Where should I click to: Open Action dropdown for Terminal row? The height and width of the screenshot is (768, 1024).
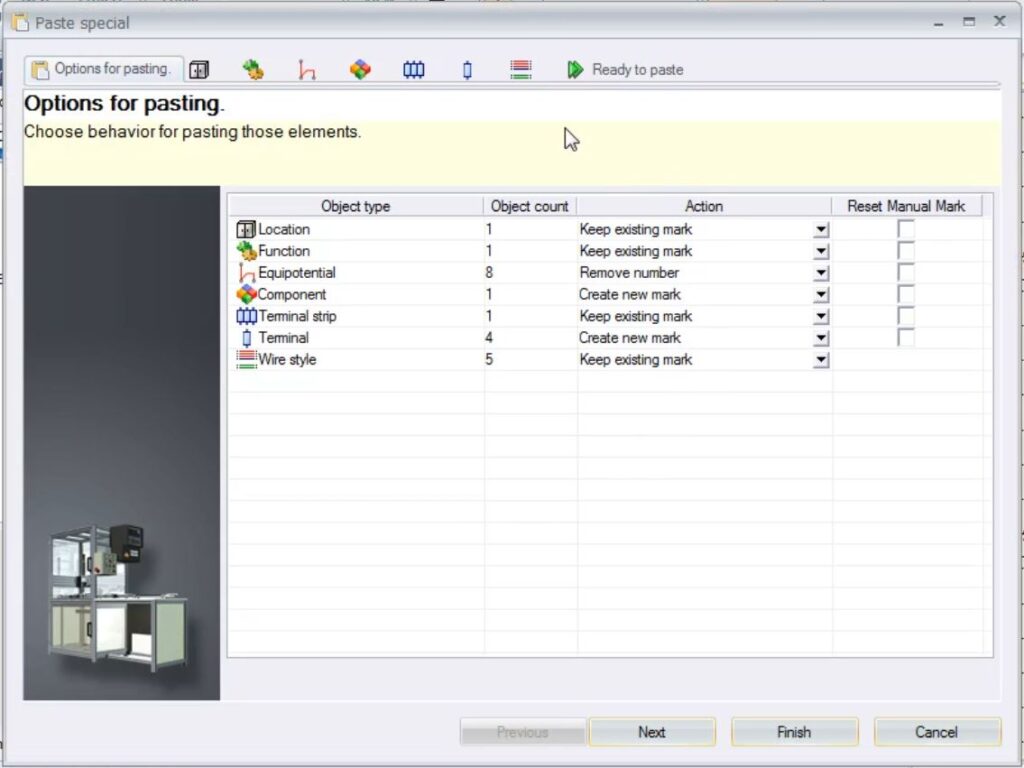(x=822, y=338)
